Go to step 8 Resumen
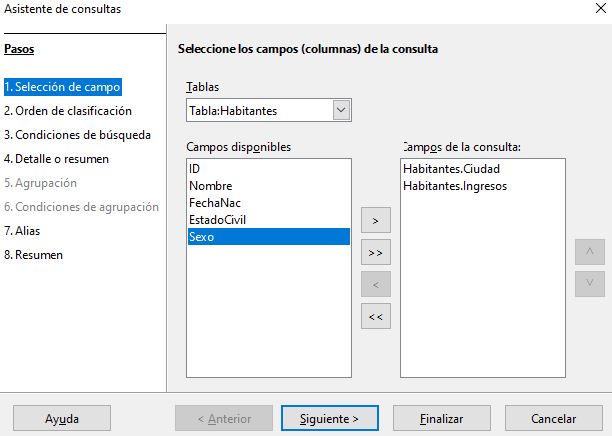 pos(34,255)
